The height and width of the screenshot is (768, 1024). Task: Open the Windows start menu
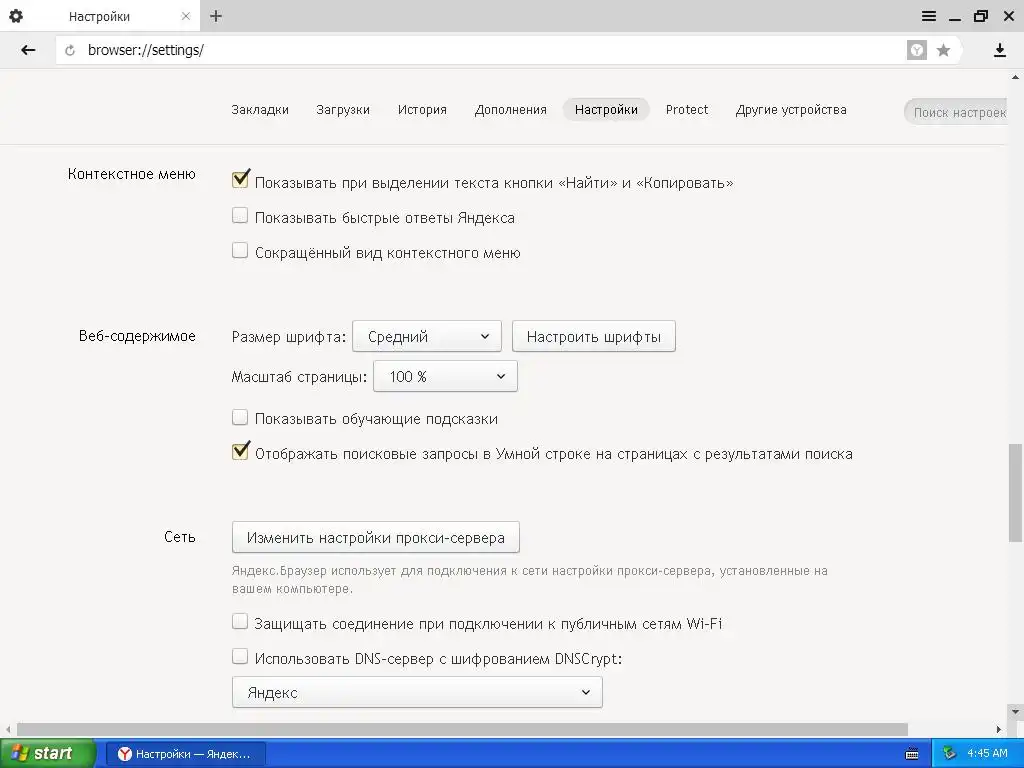48,754
